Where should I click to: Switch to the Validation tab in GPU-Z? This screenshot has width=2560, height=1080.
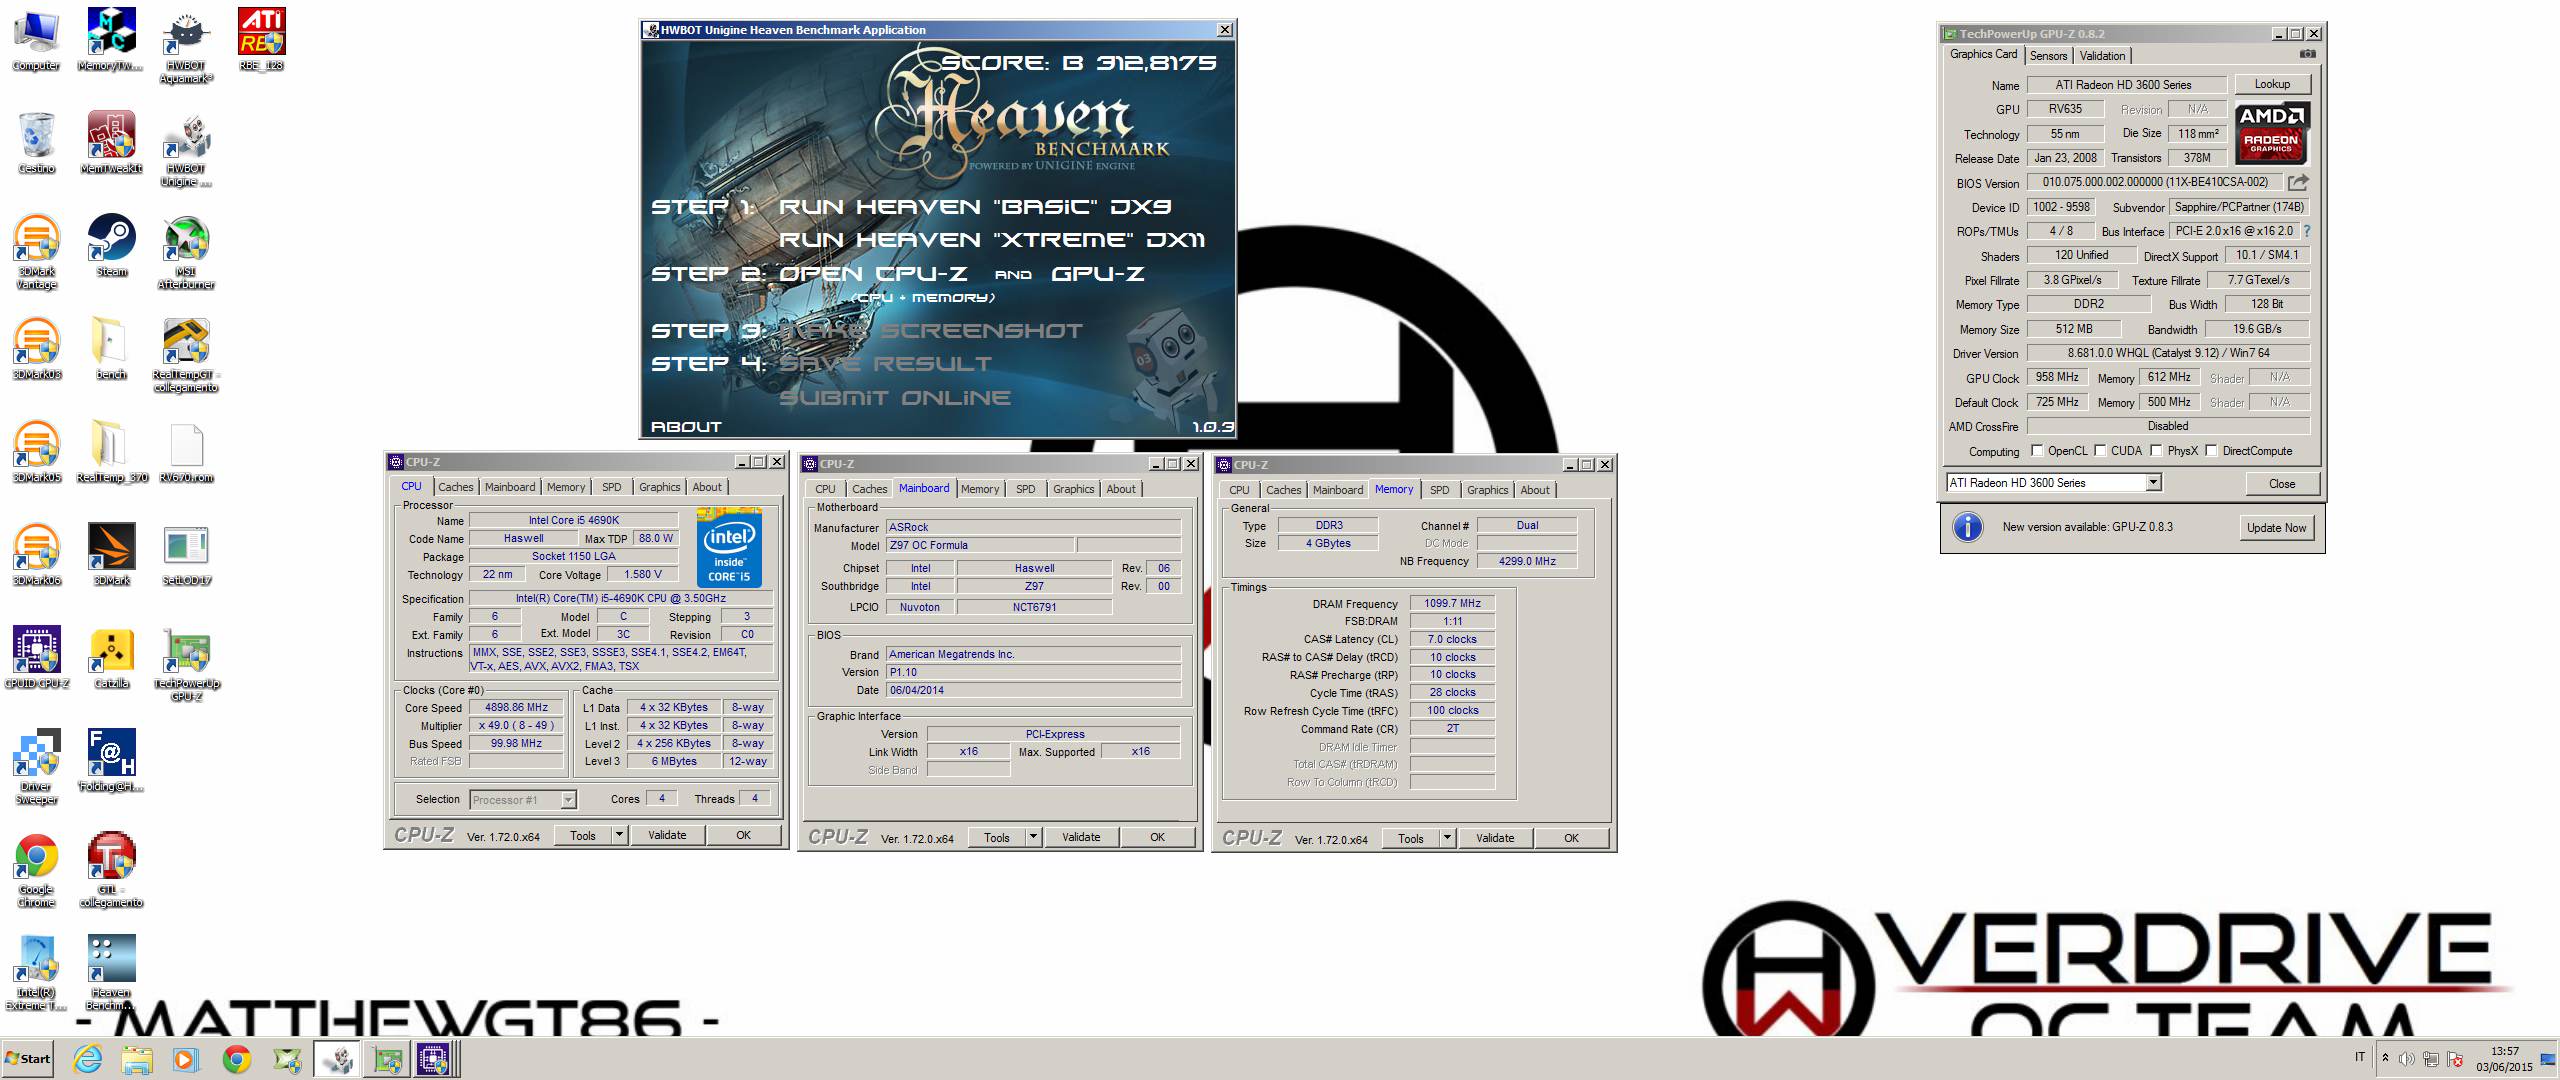[2102, 56]
